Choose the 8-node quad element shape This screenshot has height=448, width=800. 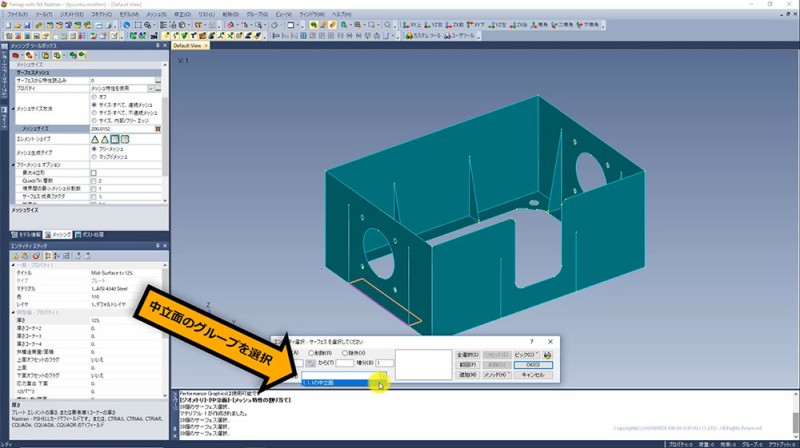click(x=125, y=139)
